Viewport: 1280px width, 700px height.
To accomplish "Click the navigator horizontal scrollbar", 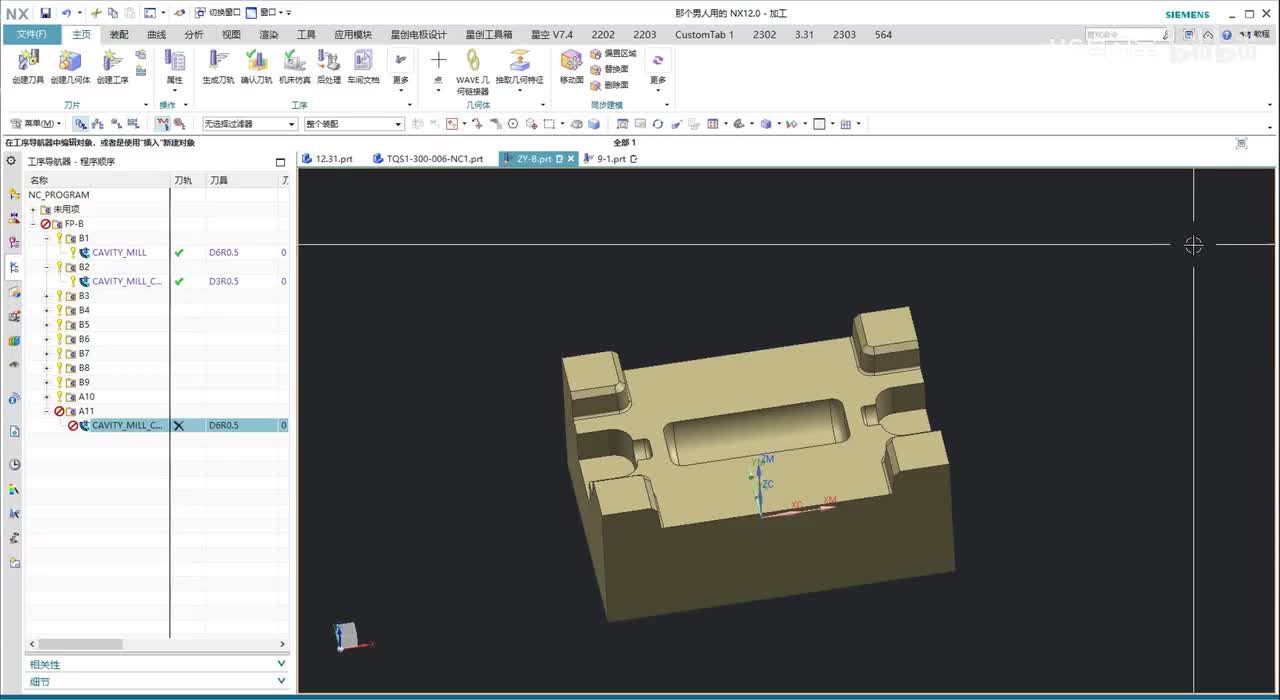I will 80,644.
